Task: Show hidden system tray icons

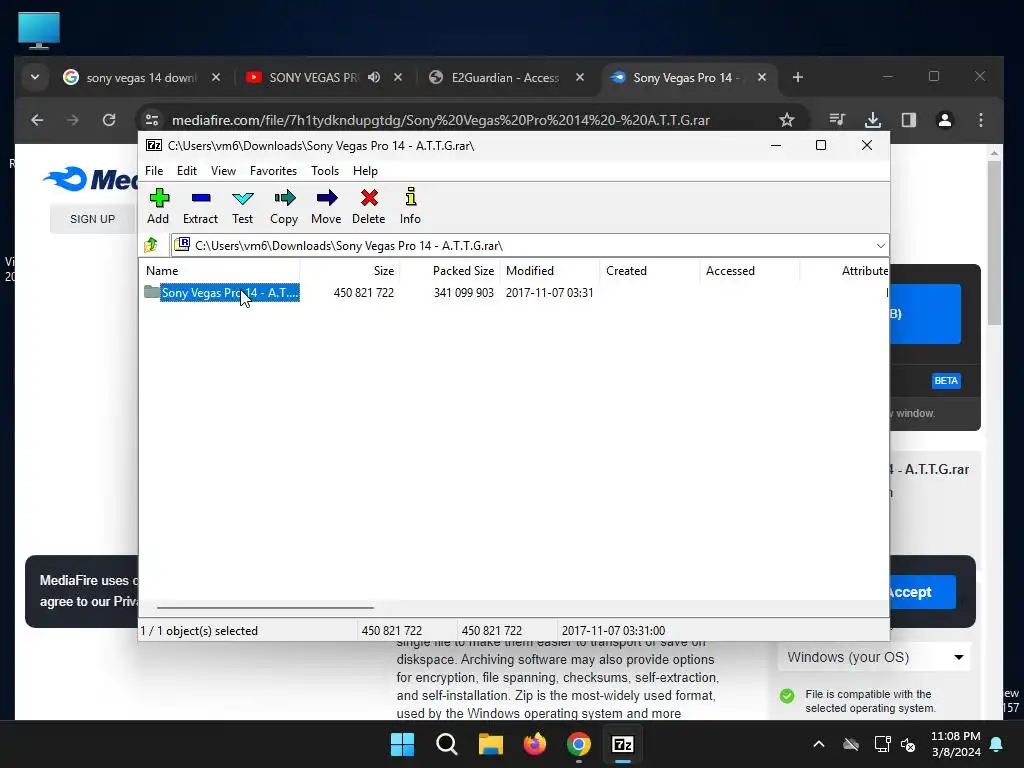Action: click(818, 744)
